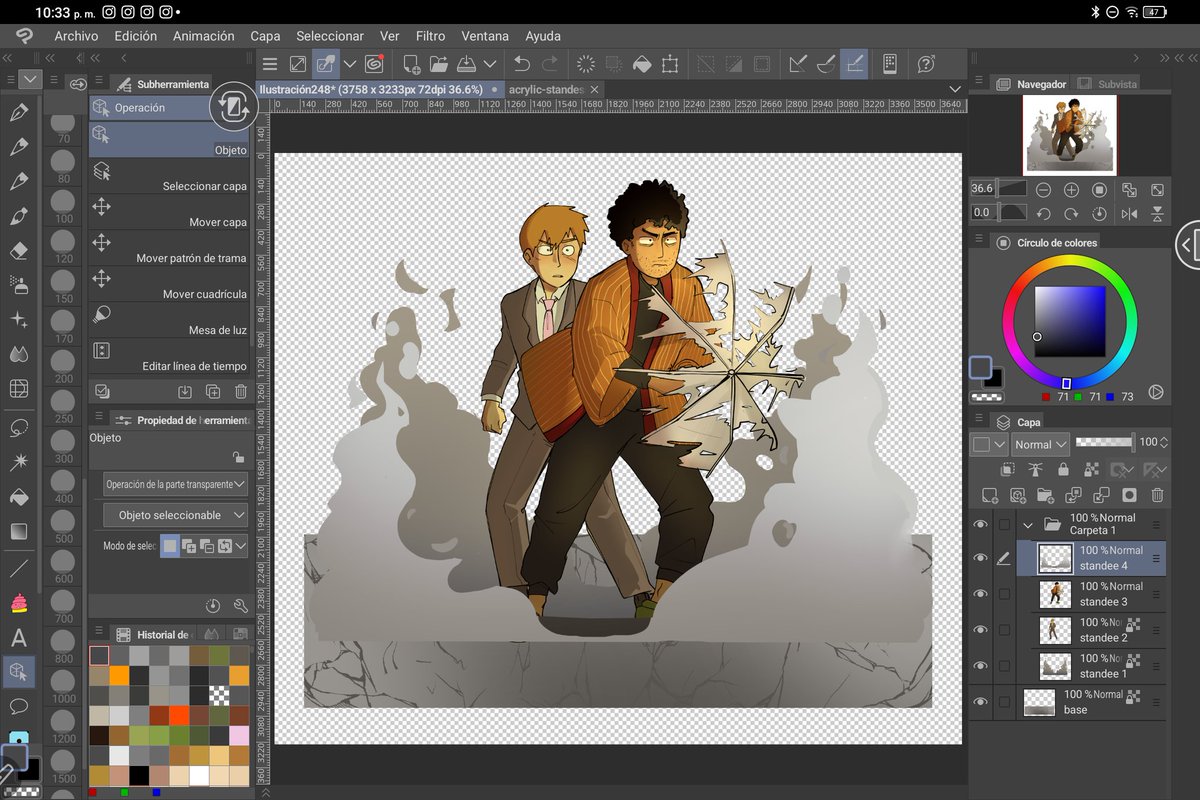Click the Fill paint bucket command icon

point(642,64)
